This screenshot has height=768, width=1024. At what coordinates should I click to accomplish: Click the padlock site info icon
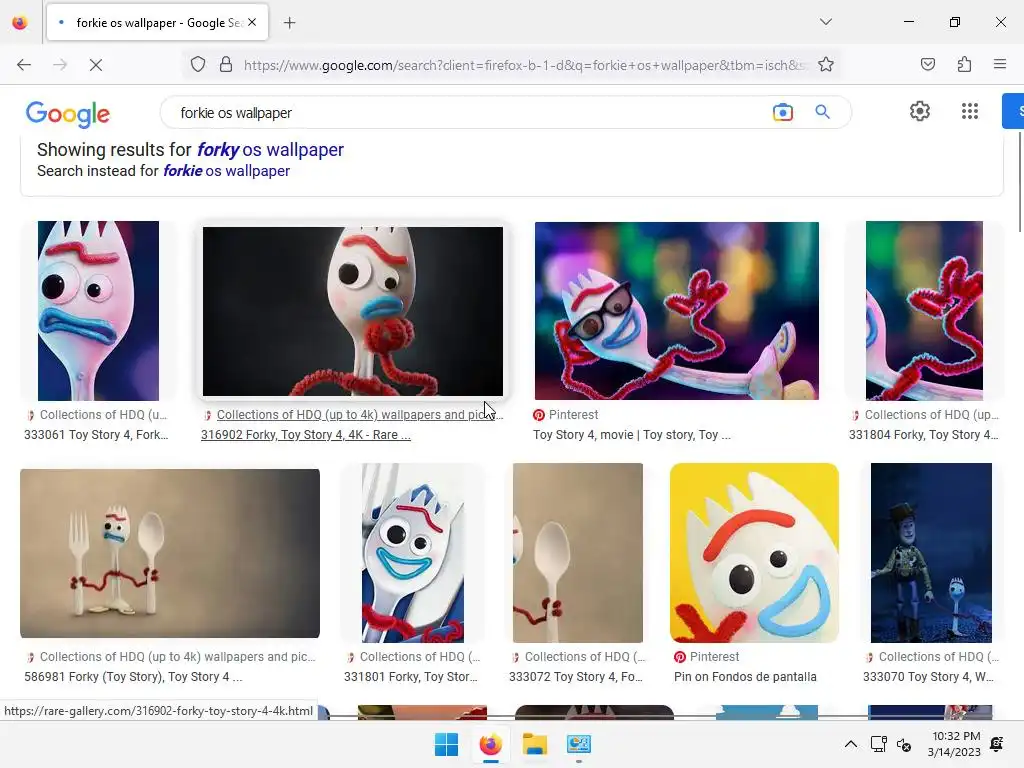click(226, 65)
